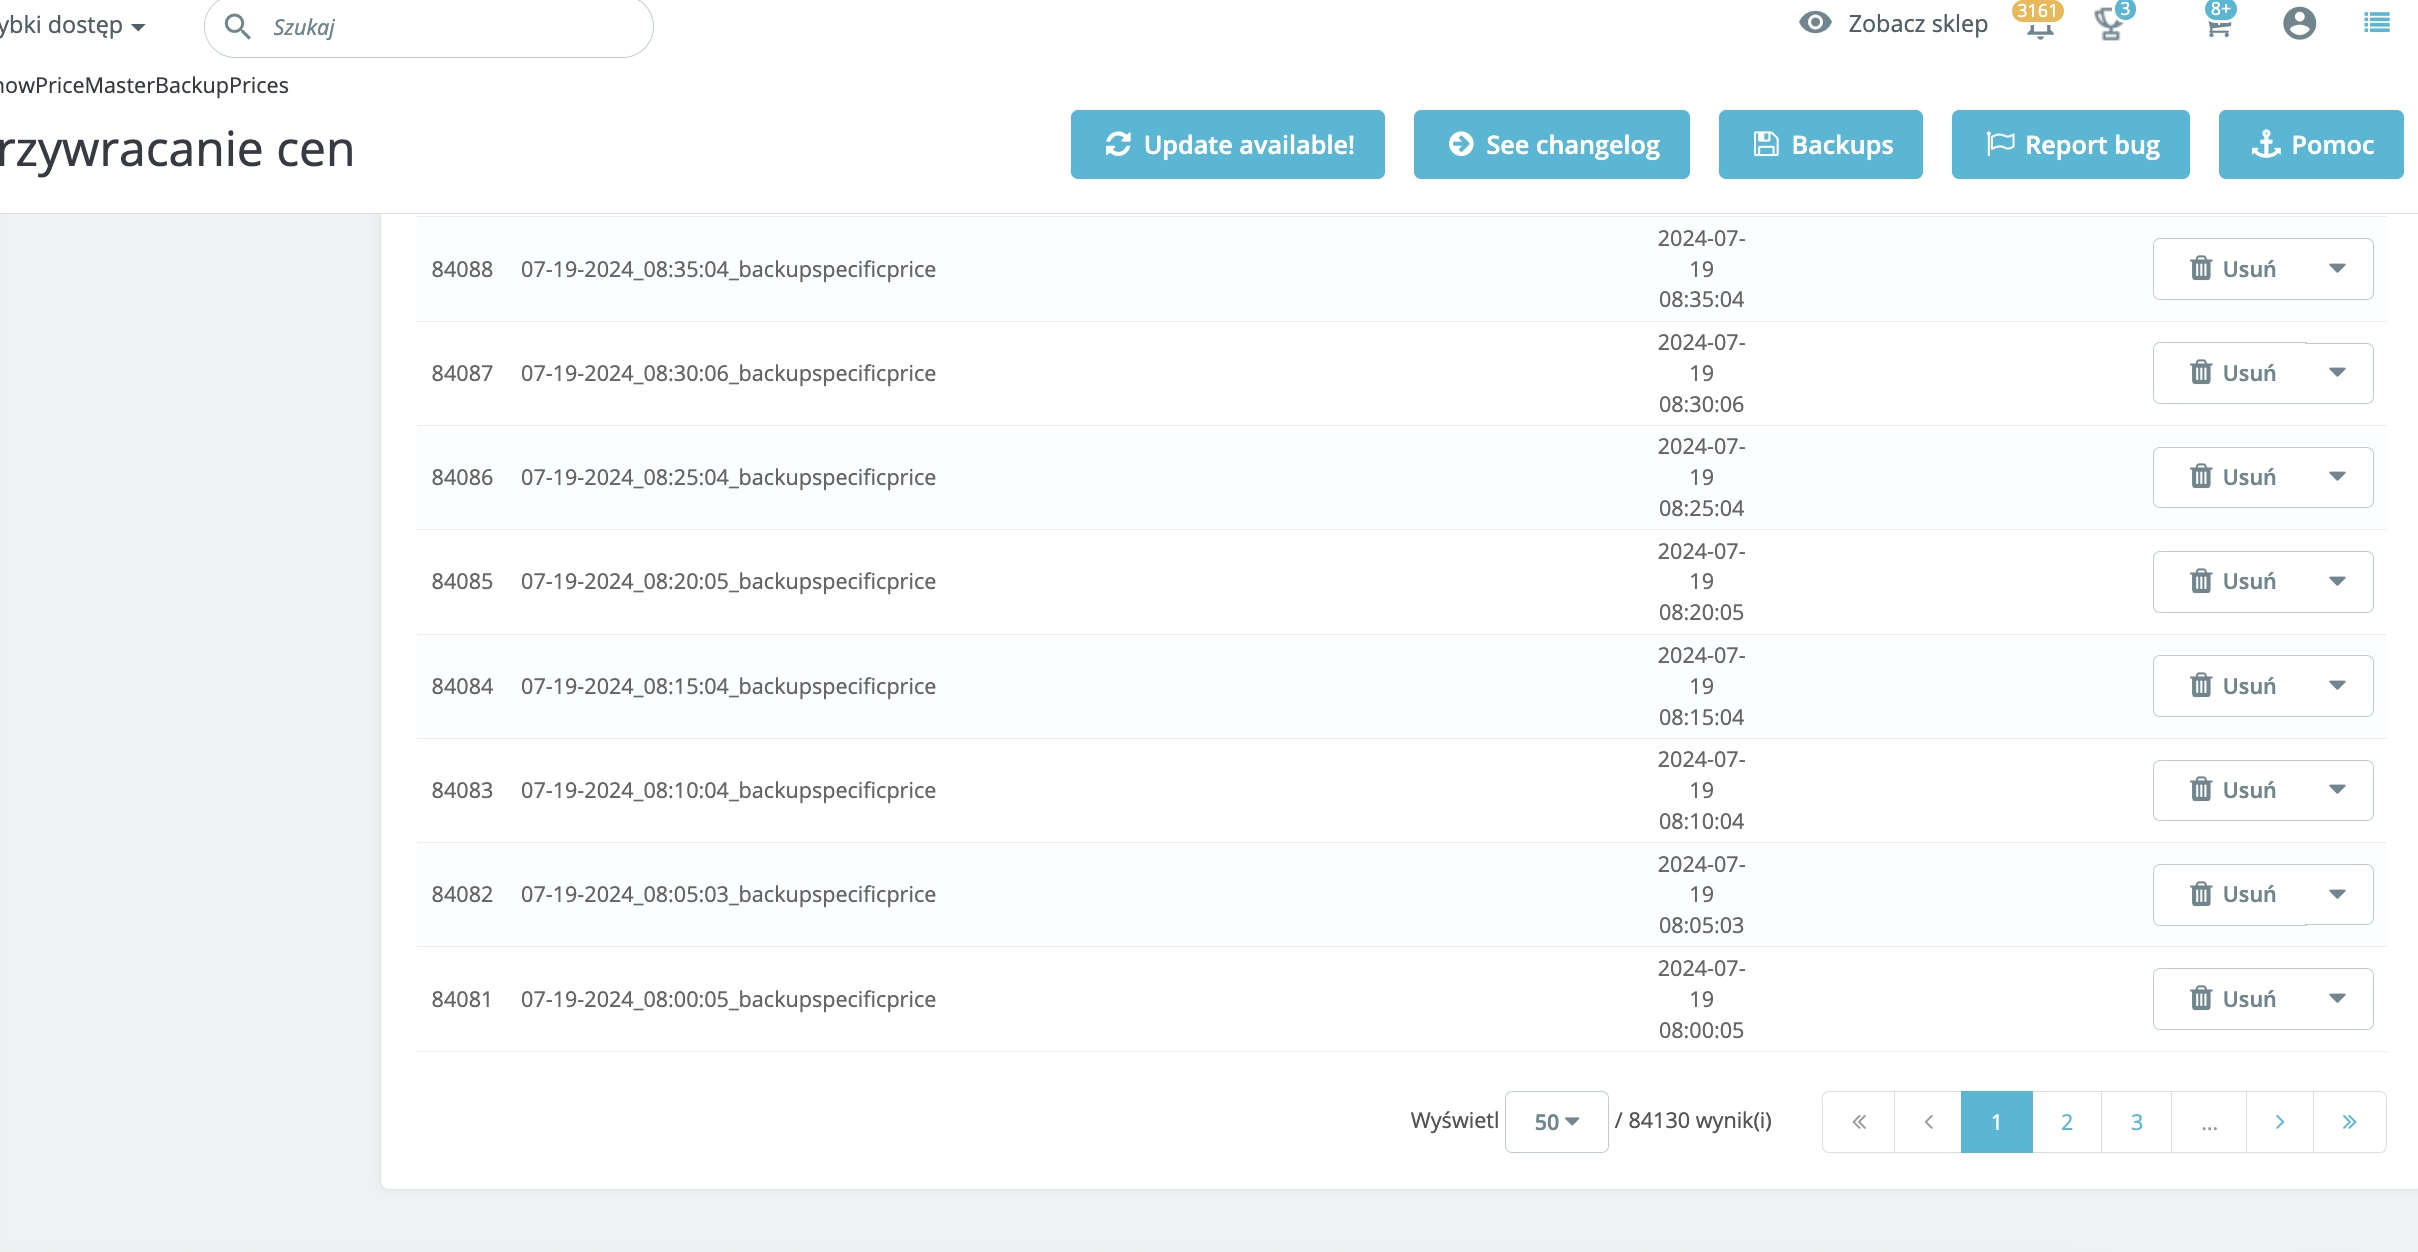Click the Report bug button
The height and width of the screenshot is (1252, 2418).
click(2070, 145)
